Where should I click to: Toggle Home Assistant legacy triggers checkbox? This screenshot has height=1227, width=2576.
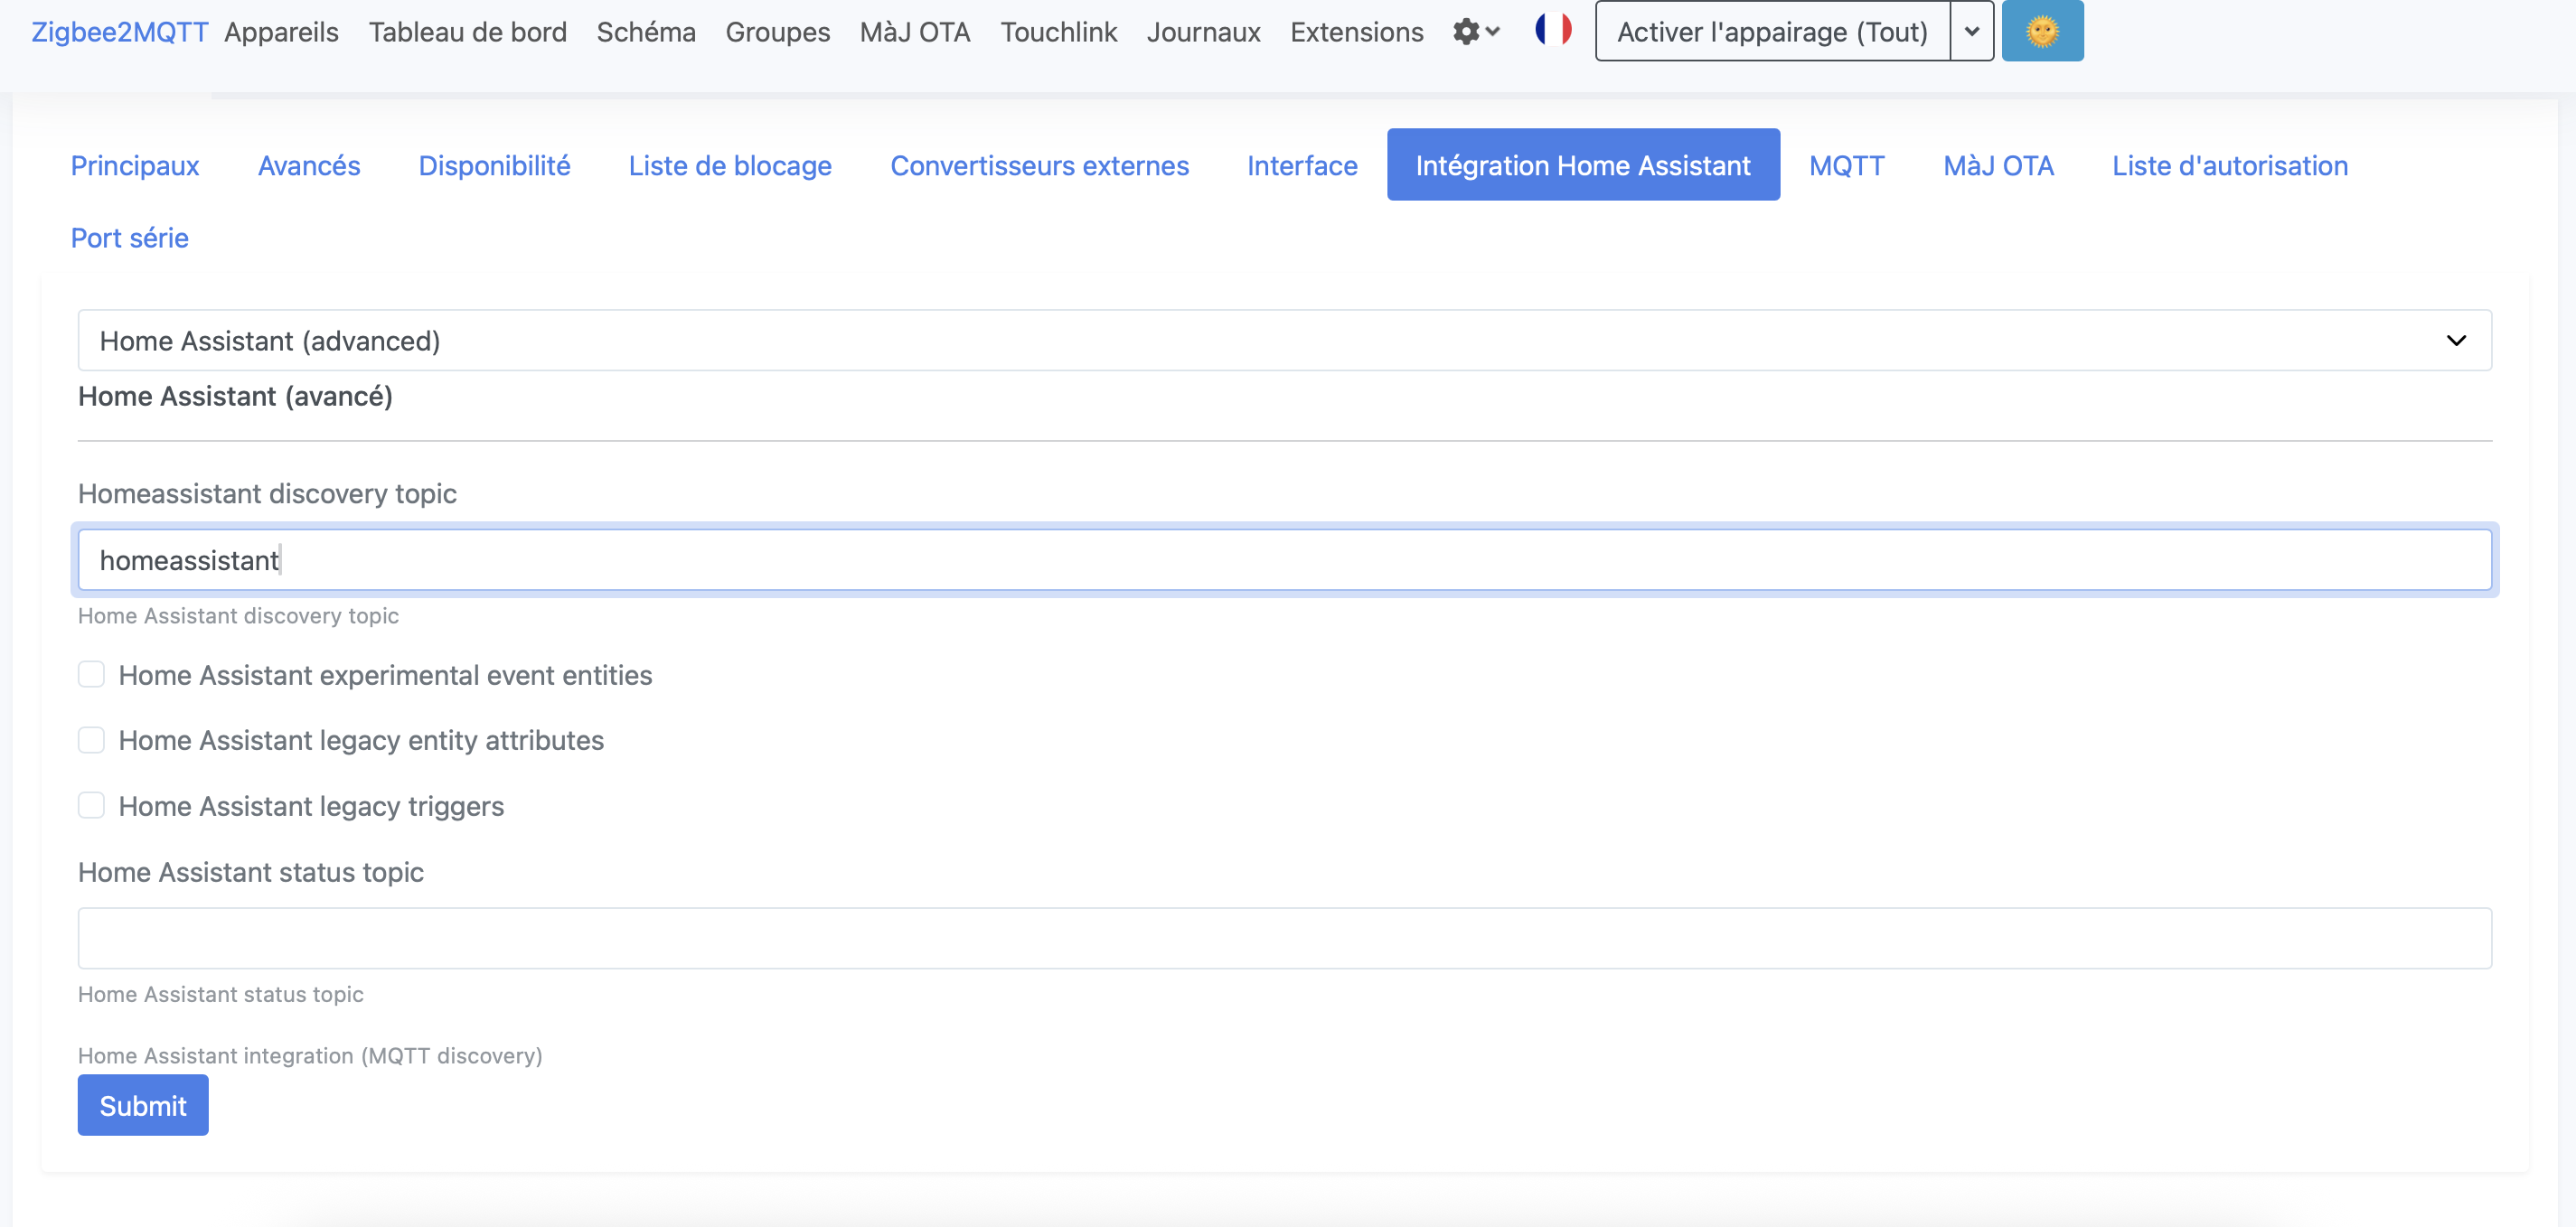point(91,806)
